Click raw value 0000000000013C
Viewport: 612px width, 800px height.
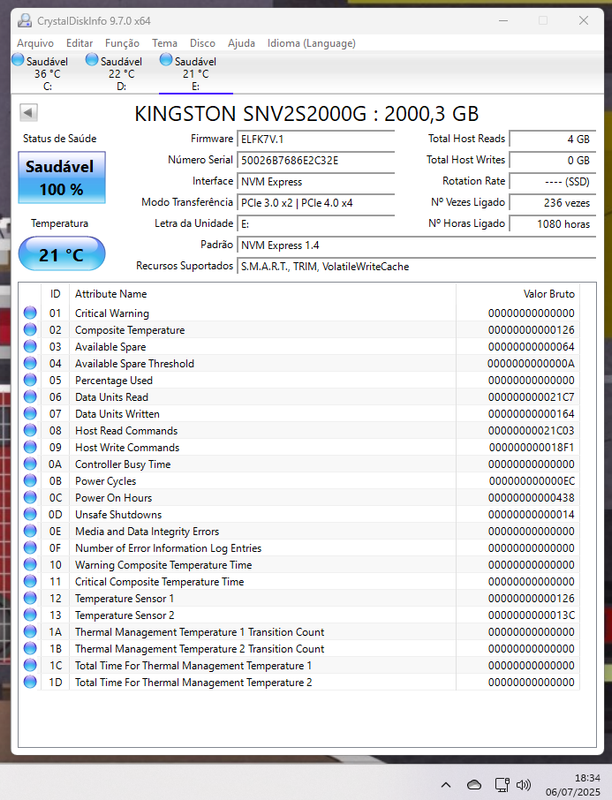click(531, 615)
